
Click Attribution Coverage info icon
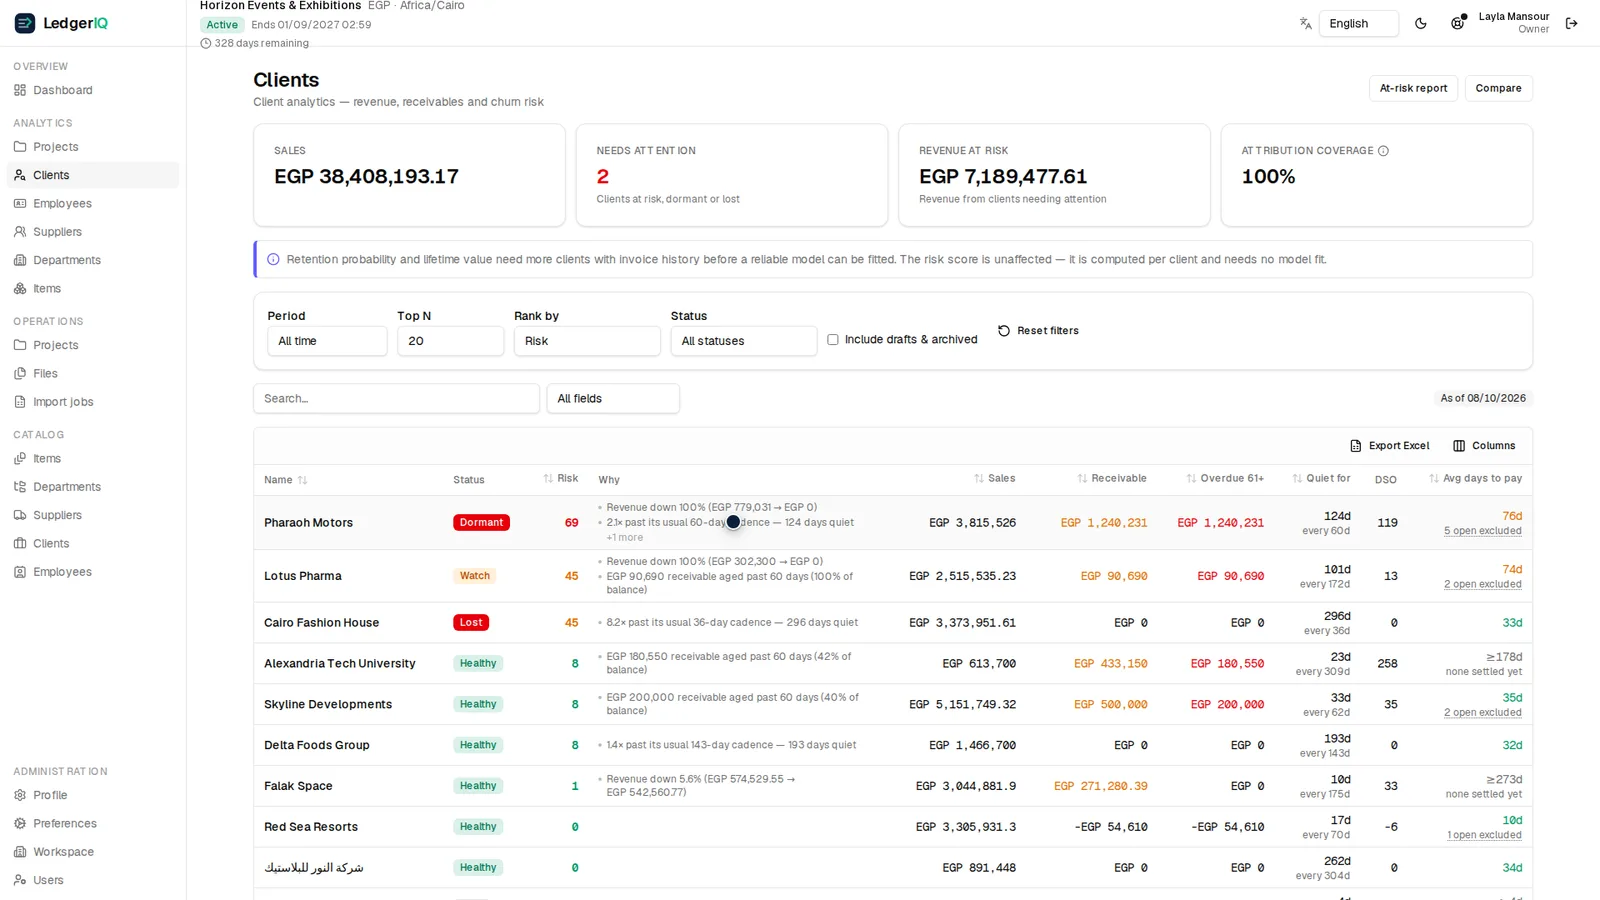pos(1383,151)
